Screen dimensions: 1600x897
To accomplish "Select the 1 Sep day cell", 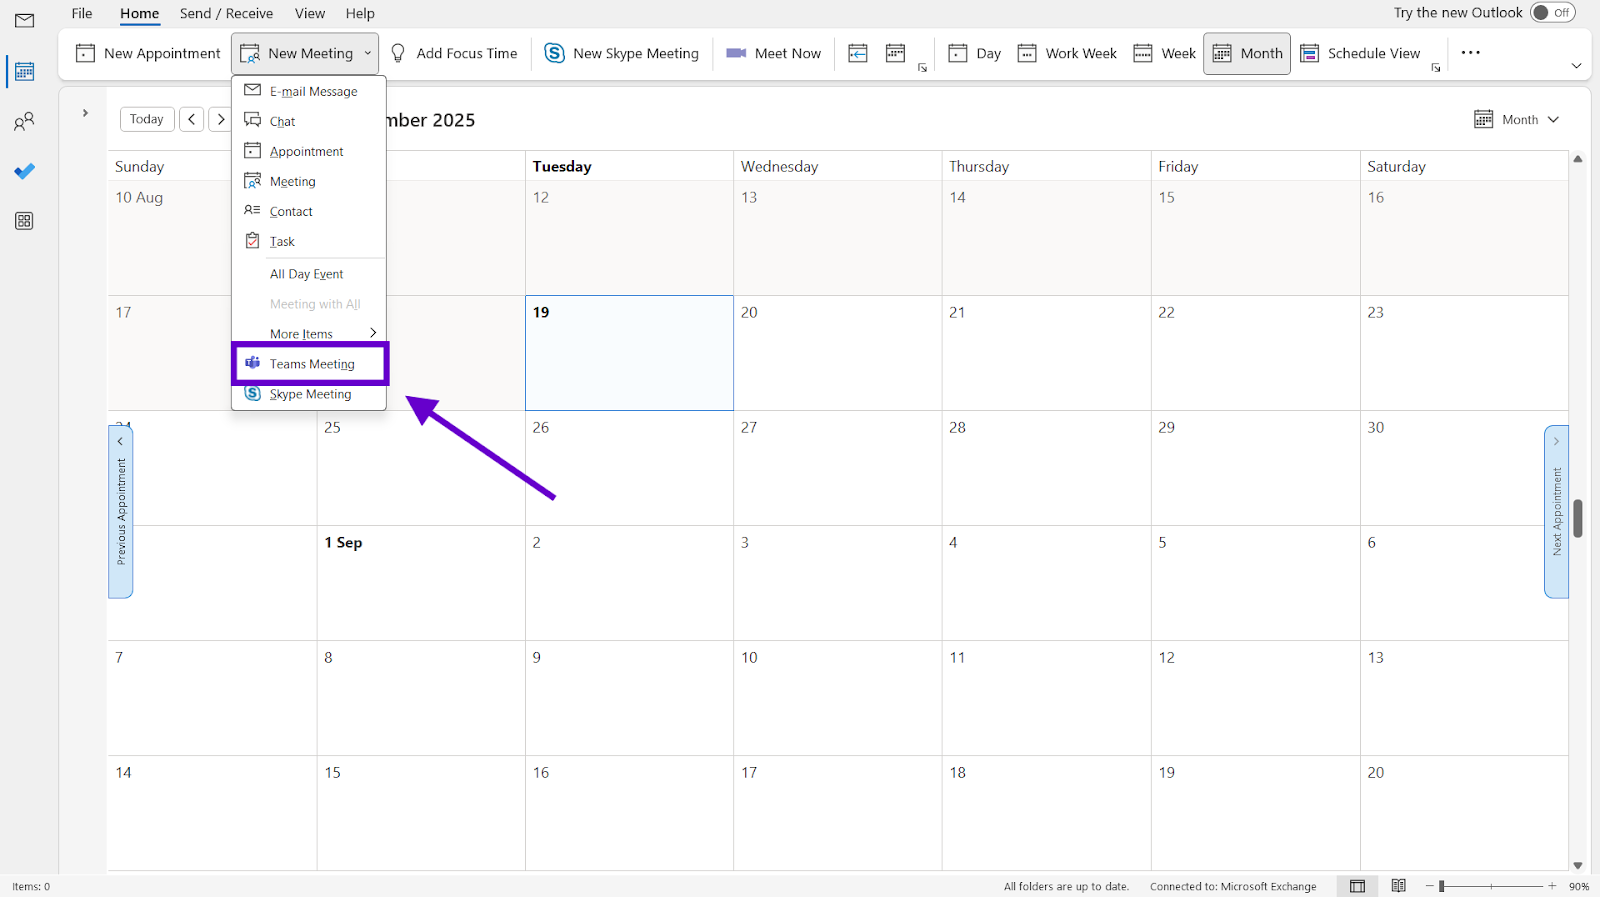I will click(421, 583).
